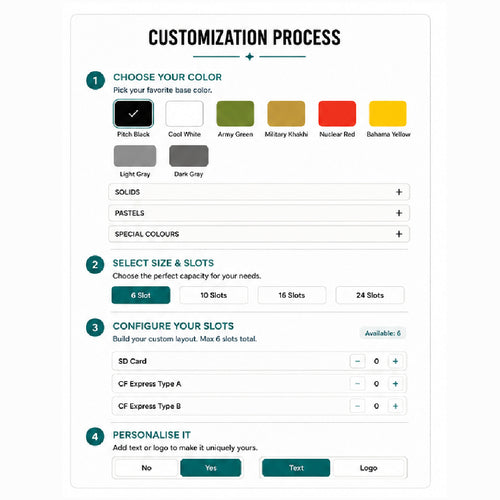Viewport: 500px width, 500px height.
Task: Turn off personalisation with No
Action: point(146,468)
